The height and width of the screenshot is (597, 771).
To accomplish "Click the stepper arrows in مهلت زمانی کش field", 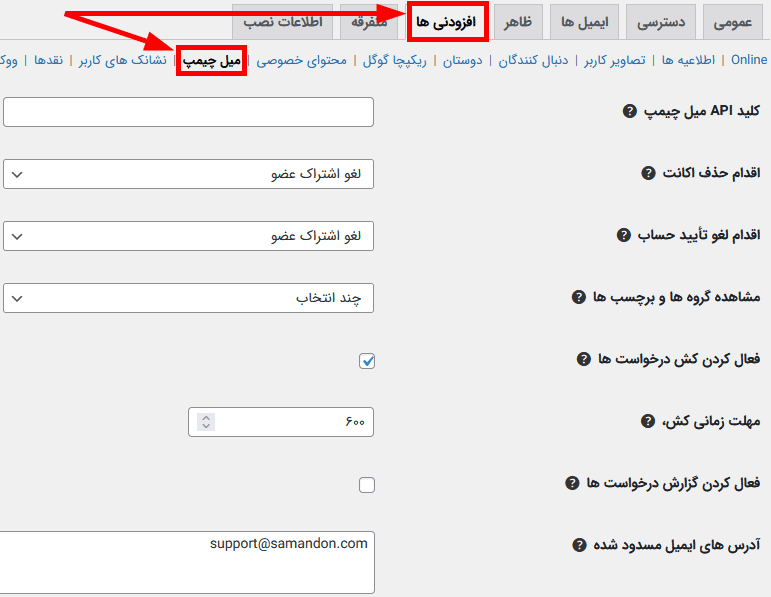I will 206,422.
